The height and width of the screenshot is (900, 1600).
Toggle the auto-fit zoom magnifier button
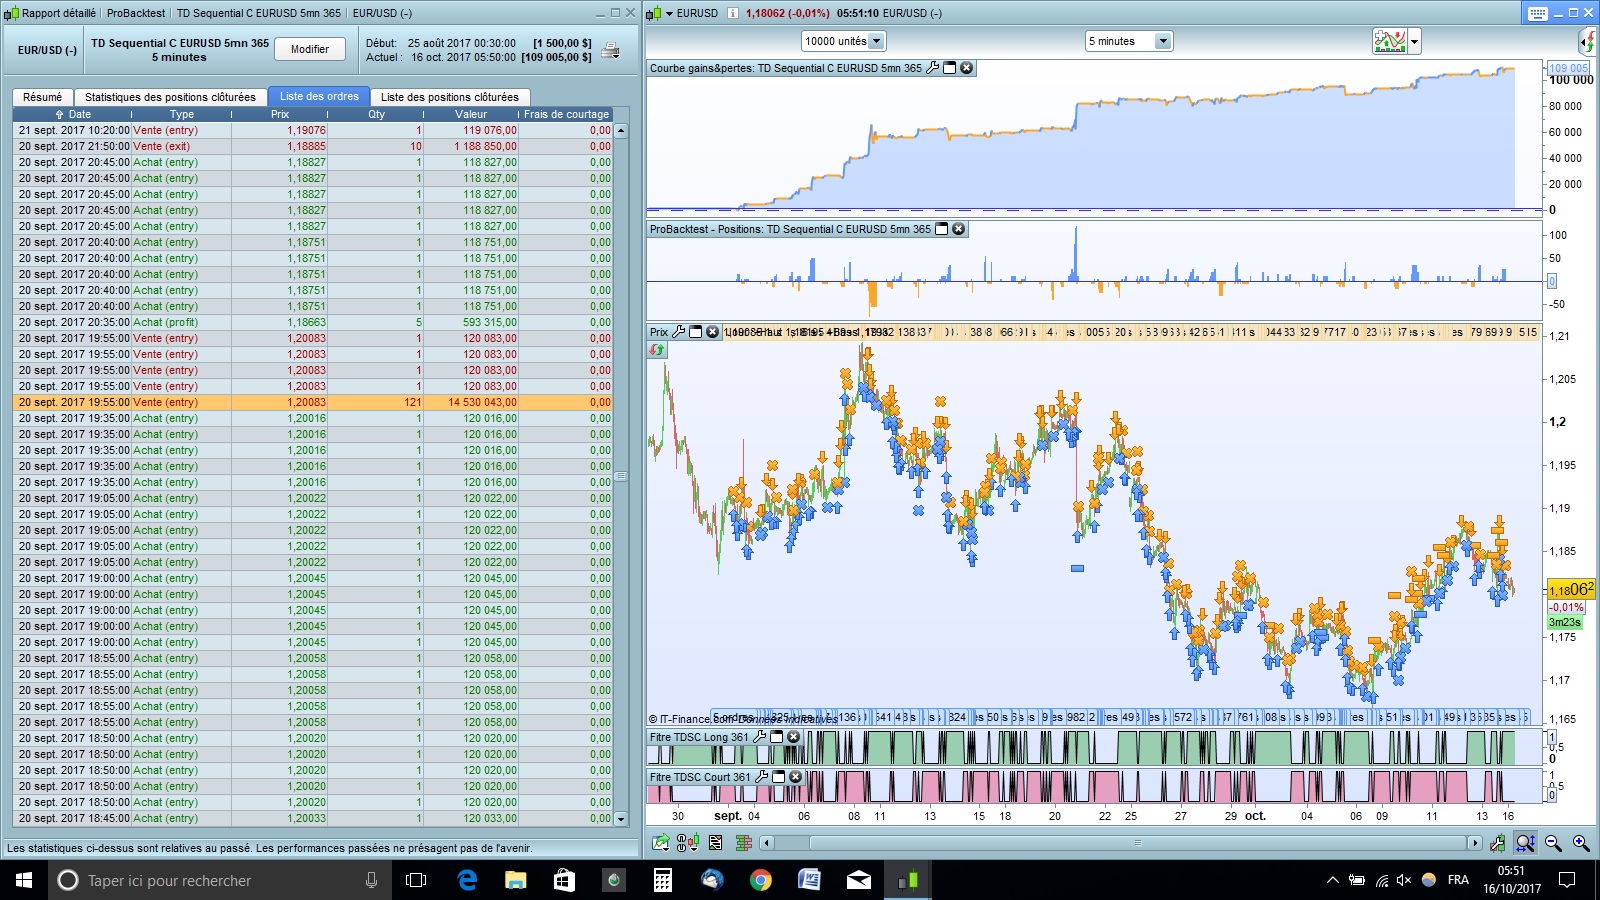1525,843
